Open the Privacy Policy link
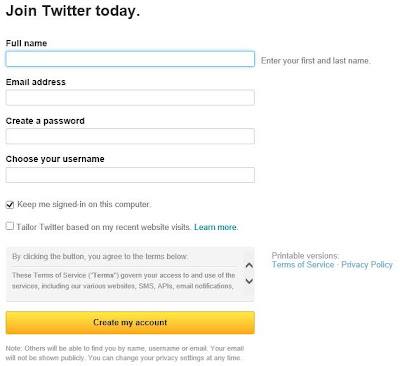The height and width of the screenshot is (366, 400). click(367, 265)
